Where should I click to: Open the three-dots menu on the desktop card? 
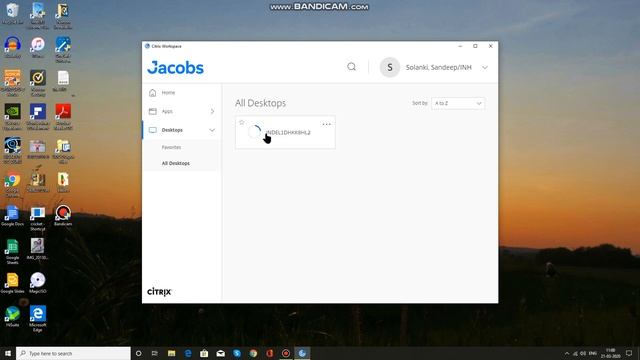click(327, 124)
